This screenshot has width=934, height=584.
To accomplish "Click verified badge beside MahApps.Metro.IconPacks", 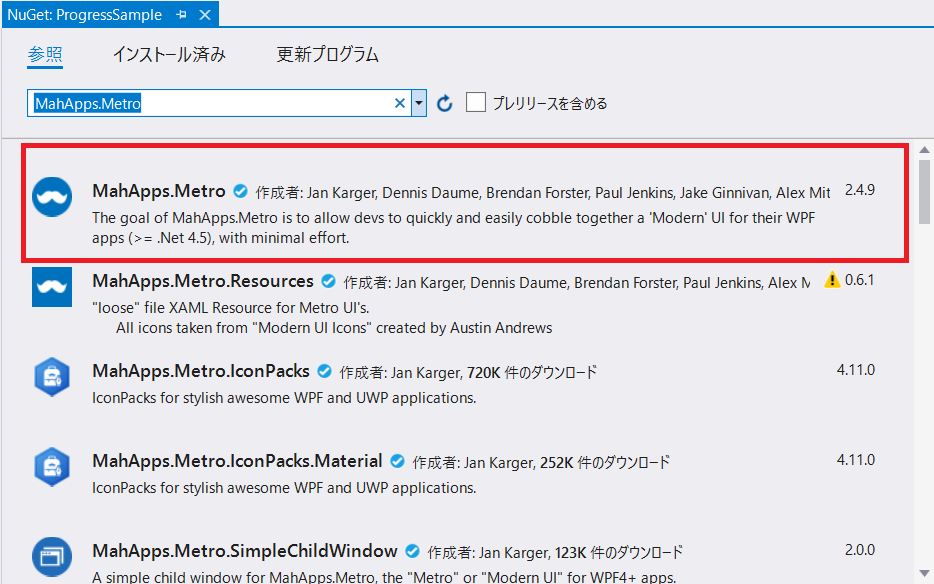I will coord(324,371).
